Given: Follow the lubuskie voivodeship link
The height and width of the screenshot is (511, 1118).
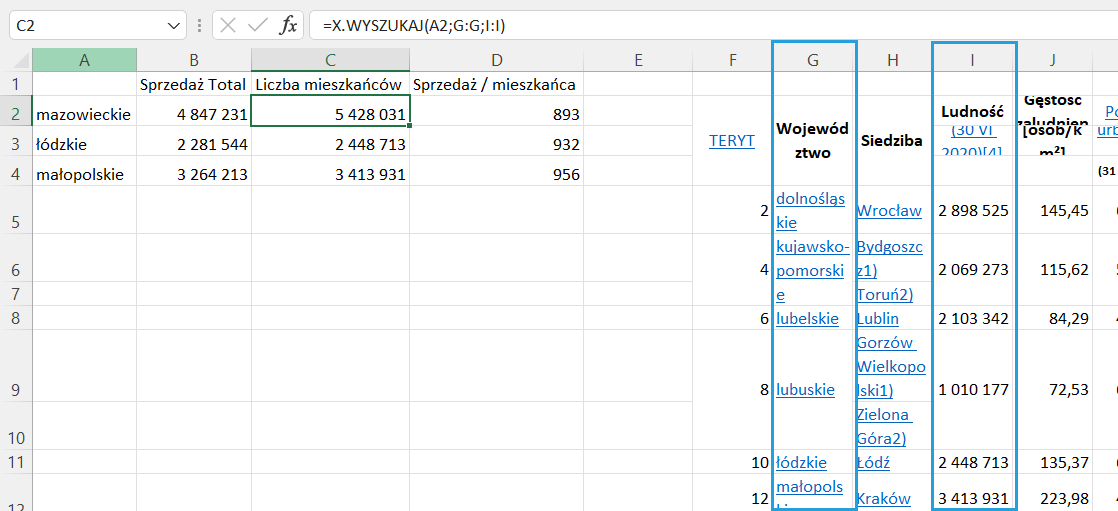Looking at the screenshot, I should pos(805,389).
